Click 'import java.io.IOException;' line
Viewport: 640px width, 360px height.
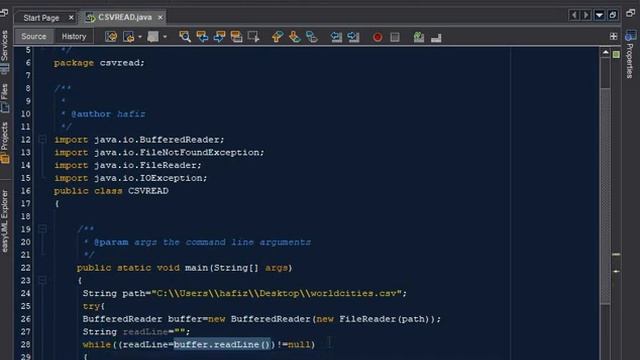click(x=131, y=178)
